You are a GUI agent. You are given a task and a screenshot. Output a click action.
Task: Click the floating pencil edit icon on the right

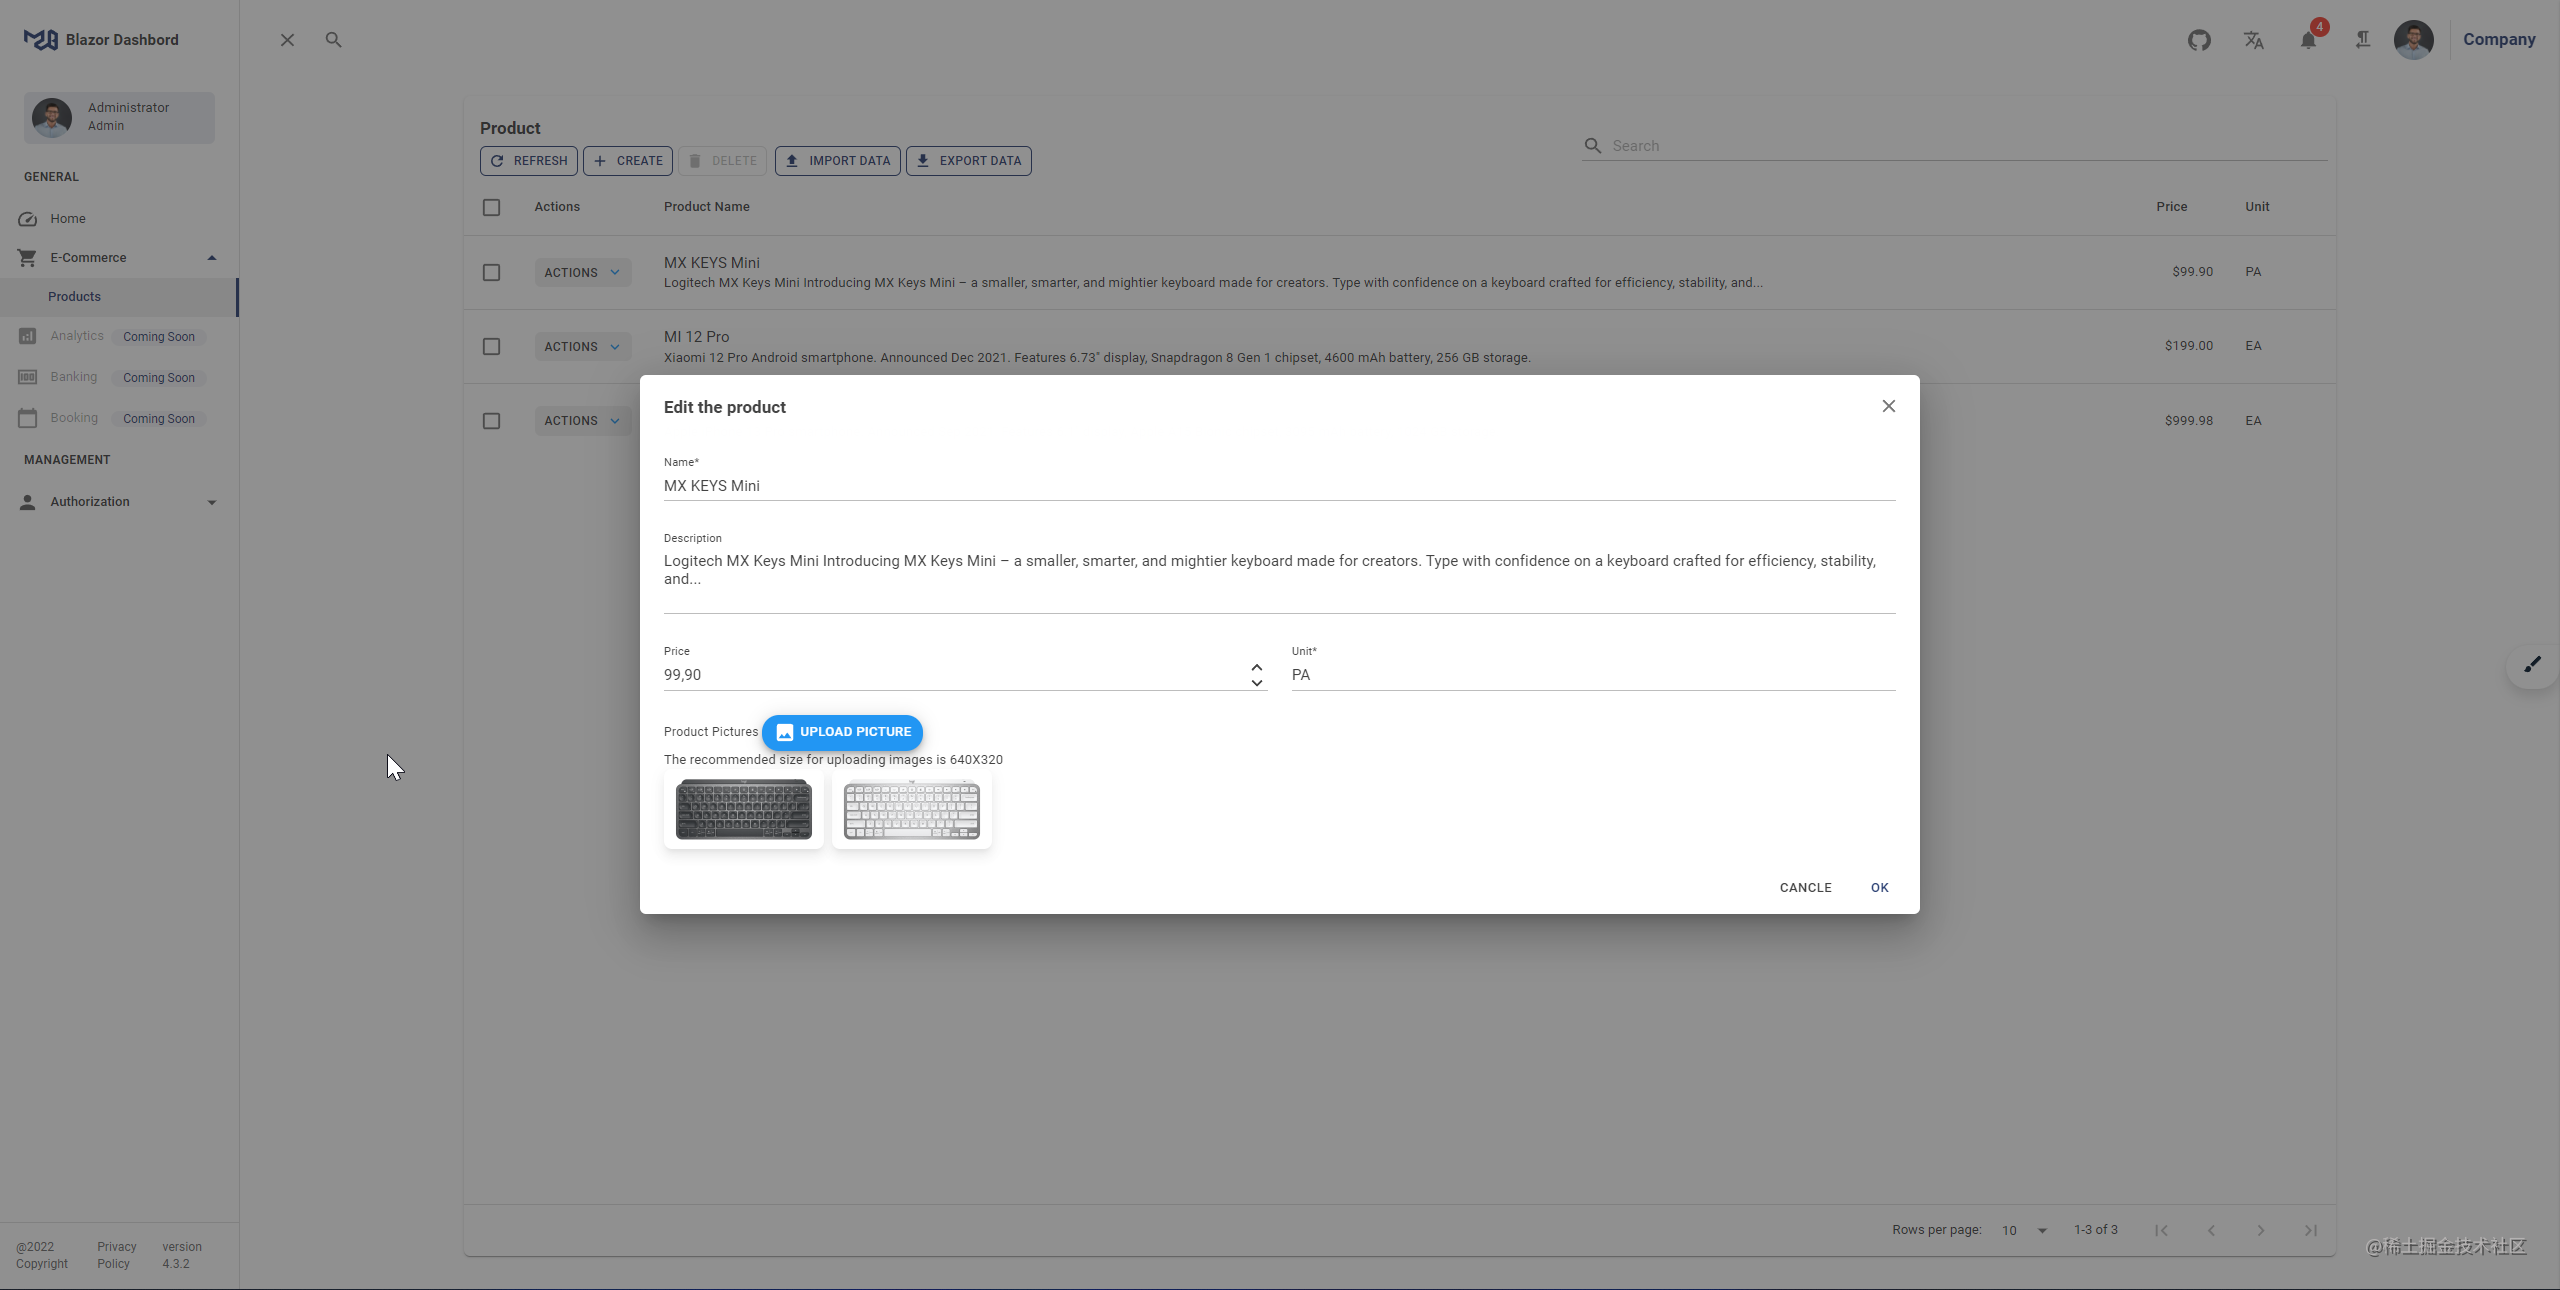pyautogui.click(x=2534, y=663)
